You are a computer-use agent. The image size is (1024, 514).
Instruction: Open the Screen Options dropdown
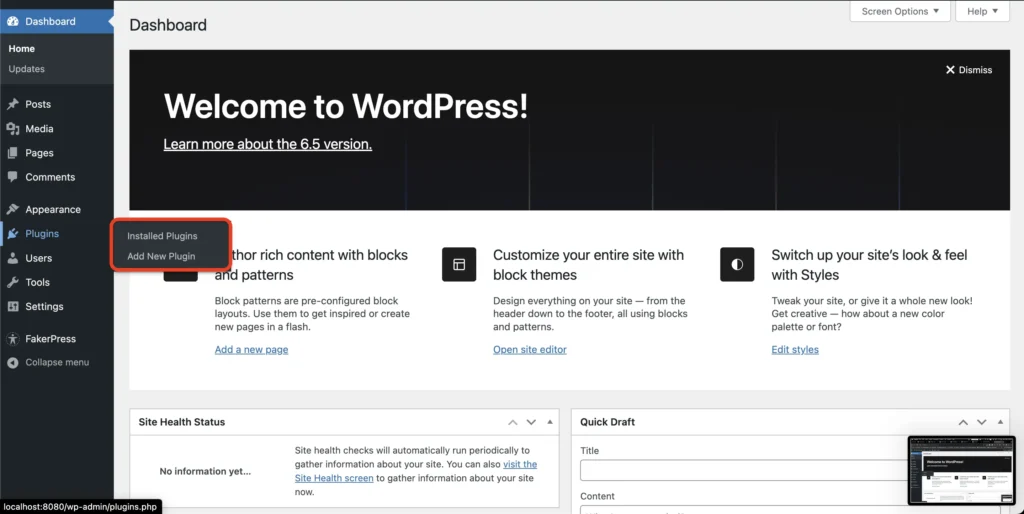pos(900,12)
